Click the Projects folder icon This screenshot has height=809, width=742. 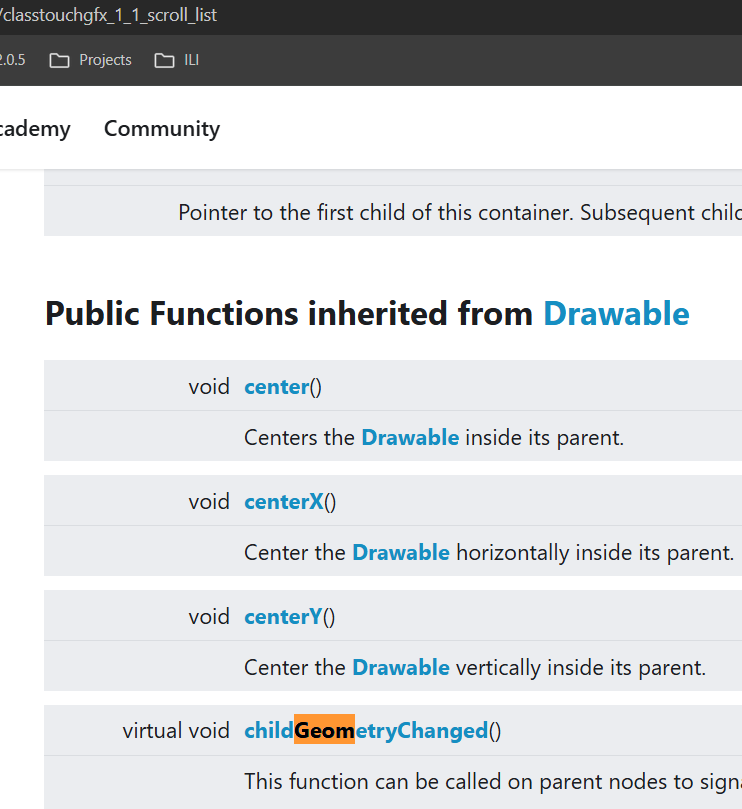59,60
